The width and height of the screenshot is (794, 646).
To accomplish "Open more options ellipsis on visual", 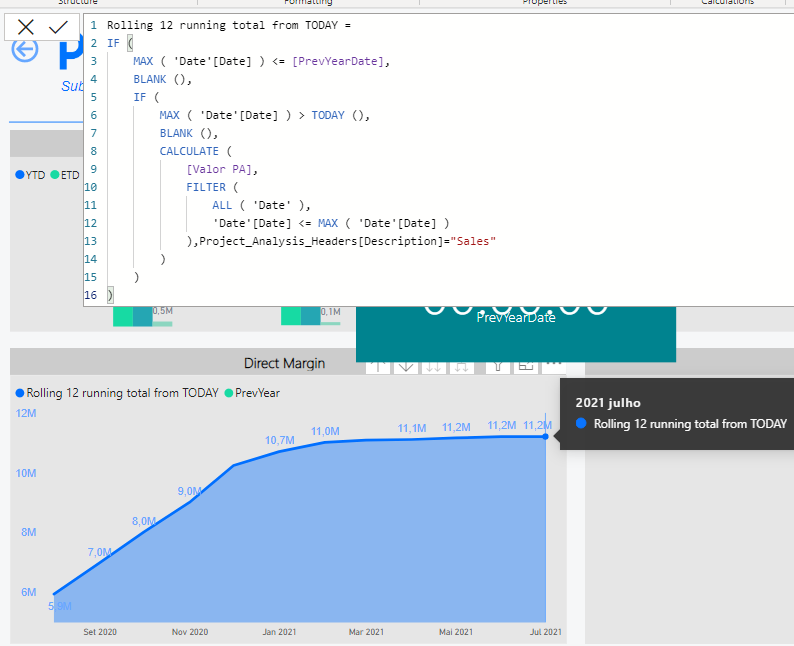I will pyautogui.click(x=553, y=366).
